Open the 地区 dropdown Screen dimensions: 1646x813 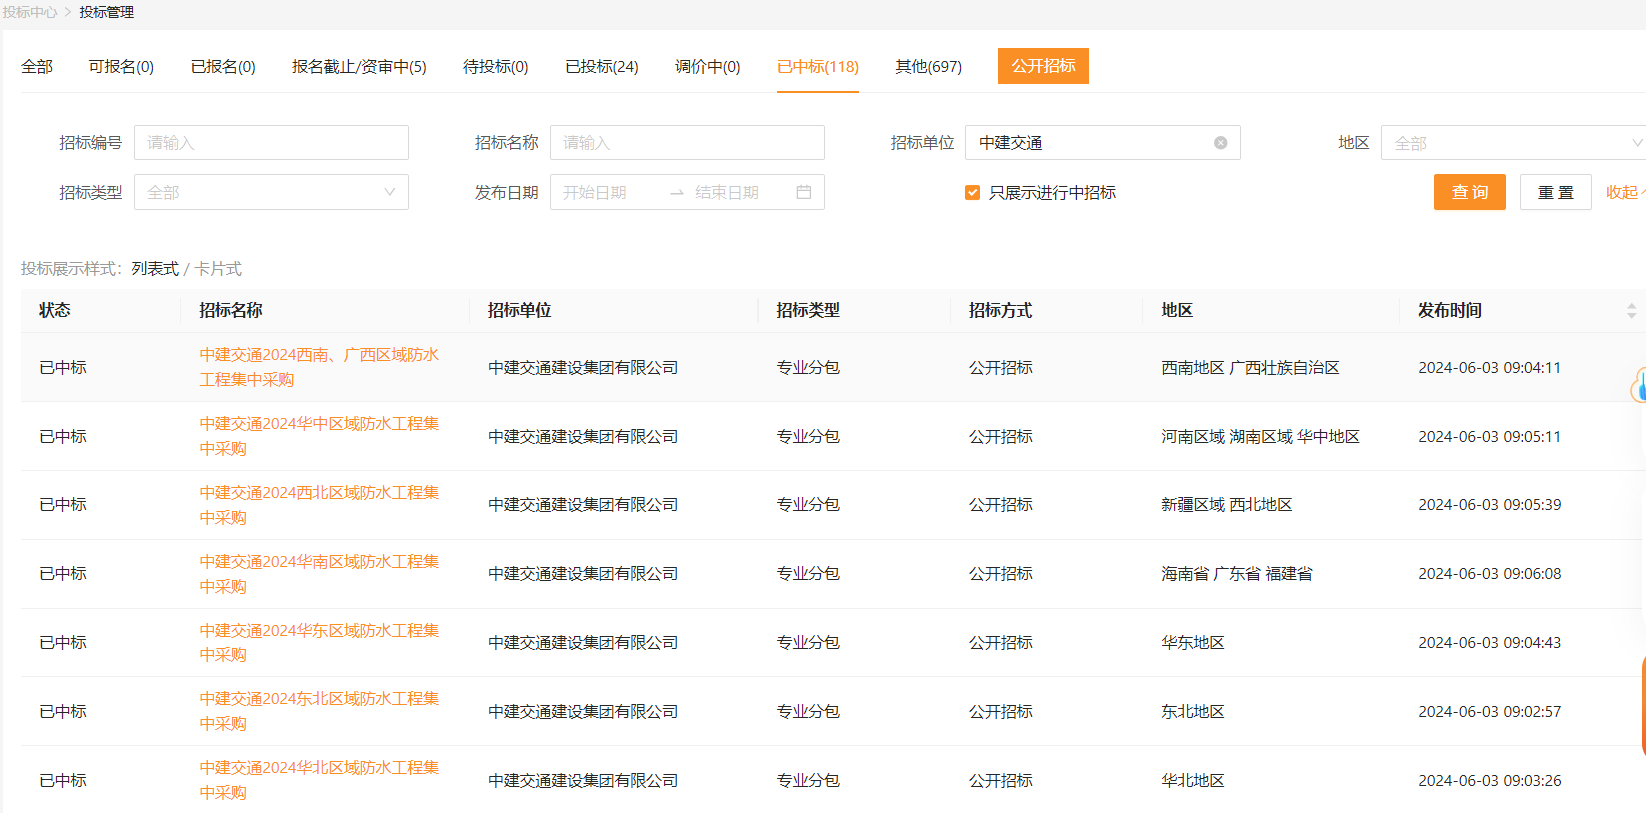[x=1513, y=143]
